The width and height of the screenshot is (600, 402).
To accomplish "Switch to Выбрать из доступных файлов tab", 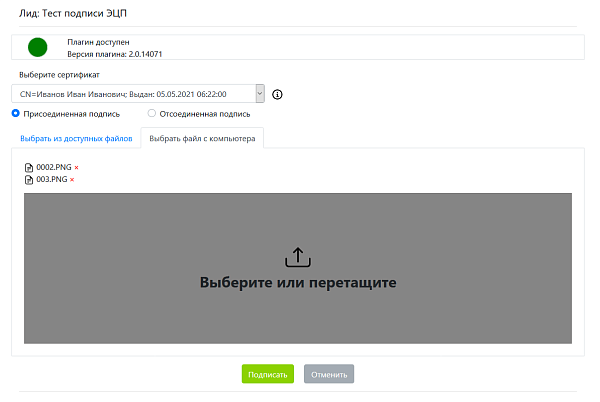I will tap(76, 138).
